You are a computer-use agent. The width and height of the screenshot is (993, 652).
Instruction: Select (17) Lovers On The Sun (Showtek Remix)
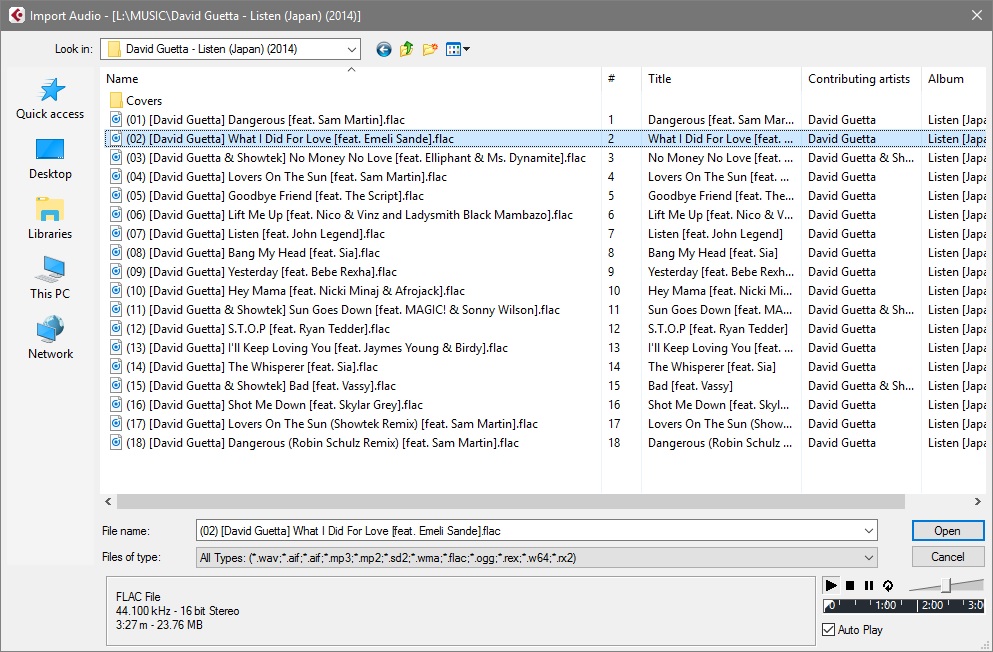332,423
